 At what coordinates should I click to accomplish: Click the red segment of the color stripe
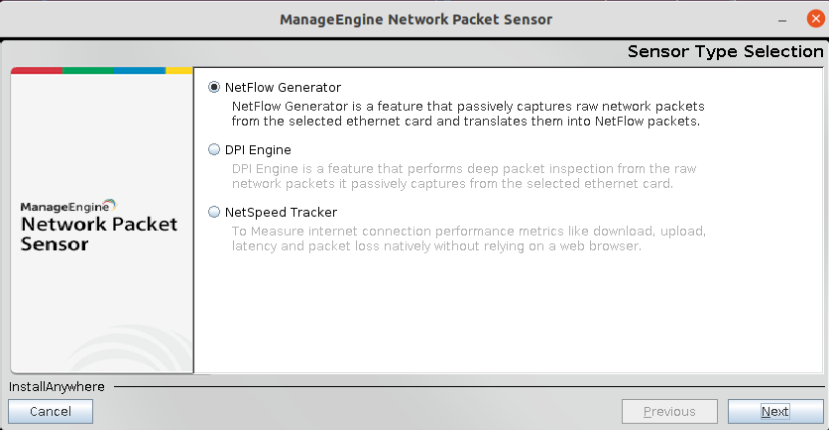point(36,71)
